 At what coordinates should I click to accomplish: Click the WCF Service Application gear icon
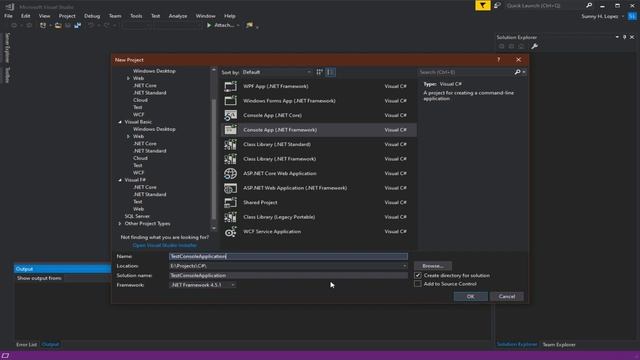click(x=230, y=232)
